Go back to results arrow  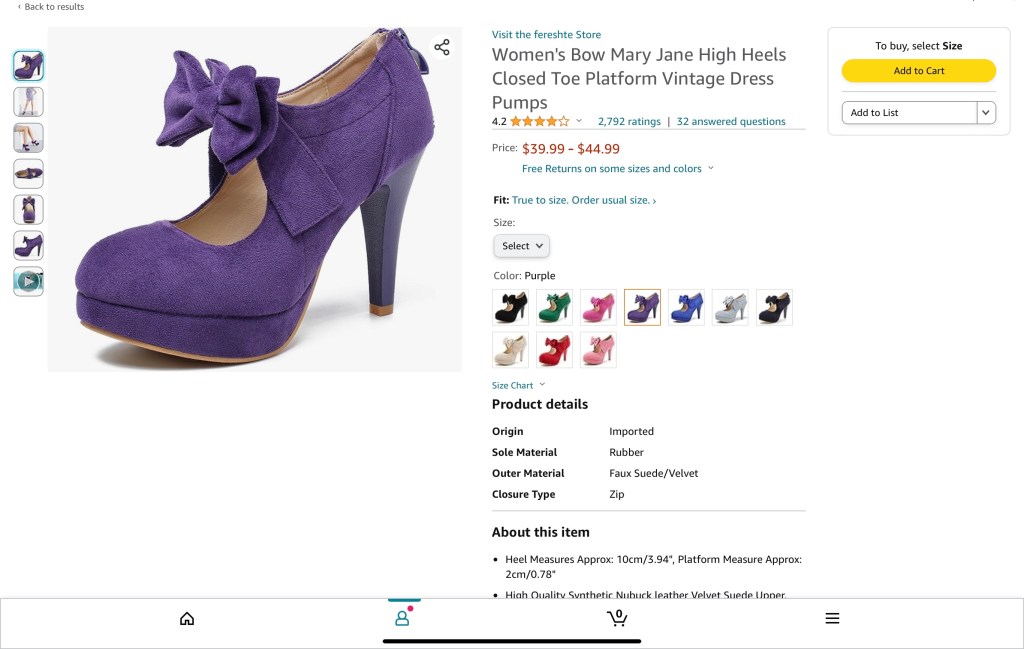pos(19,7)
